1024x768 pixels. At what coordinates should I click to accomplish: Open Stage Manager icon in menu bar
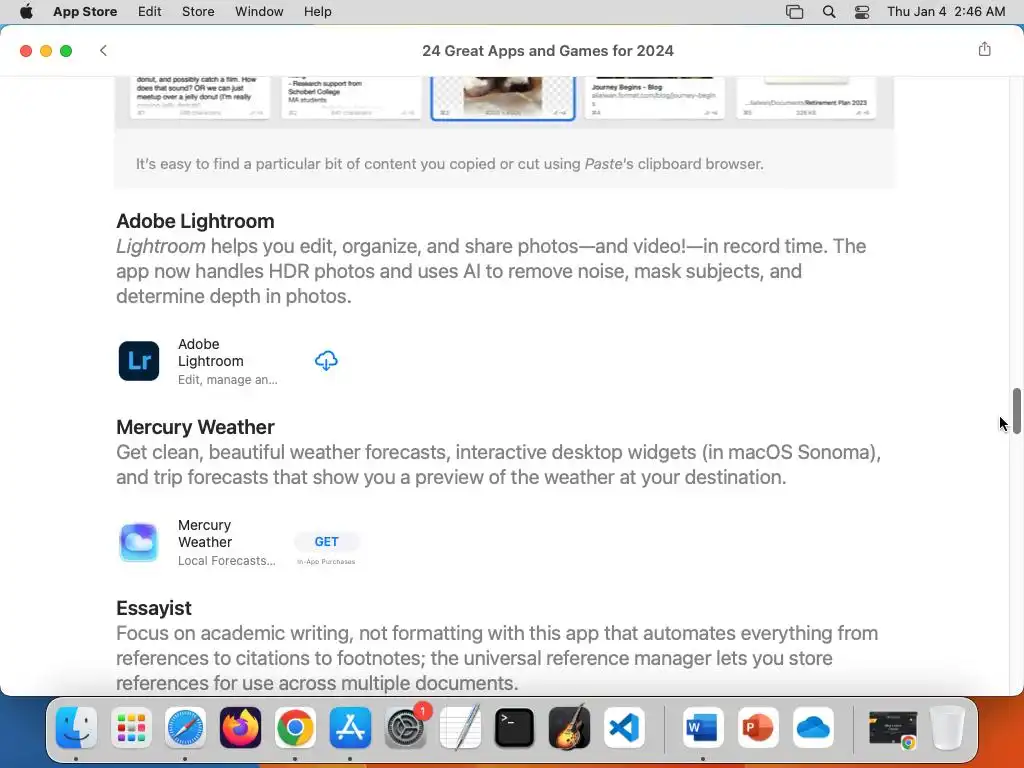[794, 12]
